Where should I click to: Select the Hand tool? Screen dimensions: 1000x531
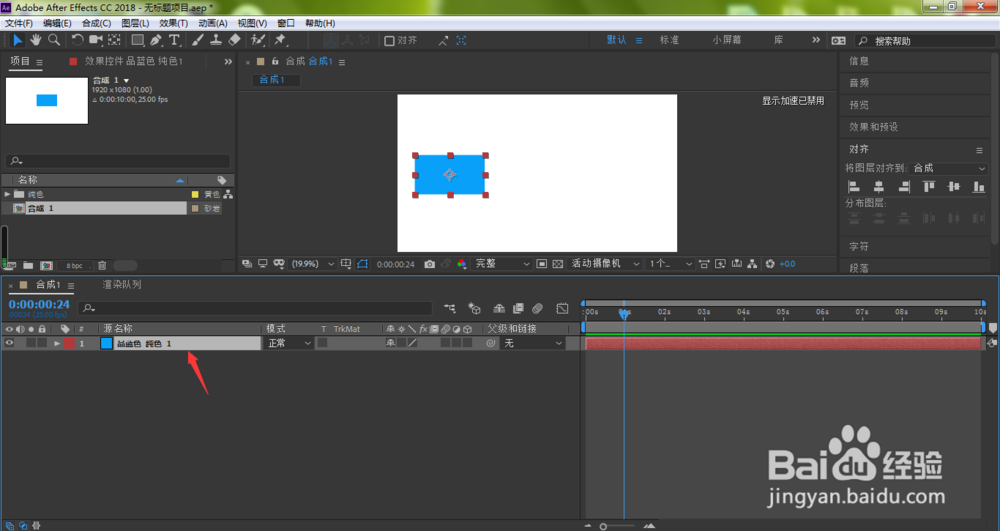35,40
